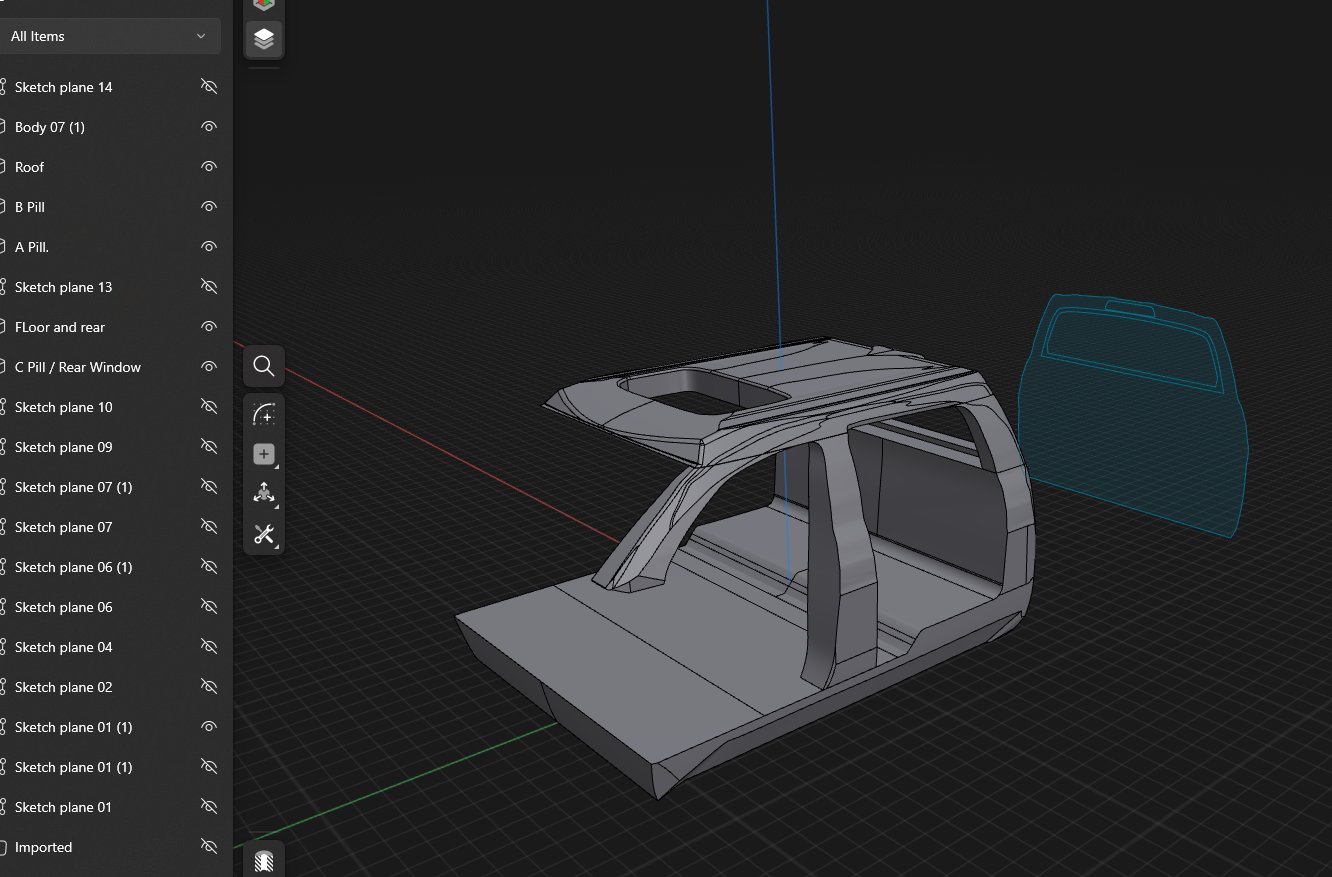This screenshot has width=1332, height=877.
Task: Unhide Sketch plane 04
Action: [209, 647]
